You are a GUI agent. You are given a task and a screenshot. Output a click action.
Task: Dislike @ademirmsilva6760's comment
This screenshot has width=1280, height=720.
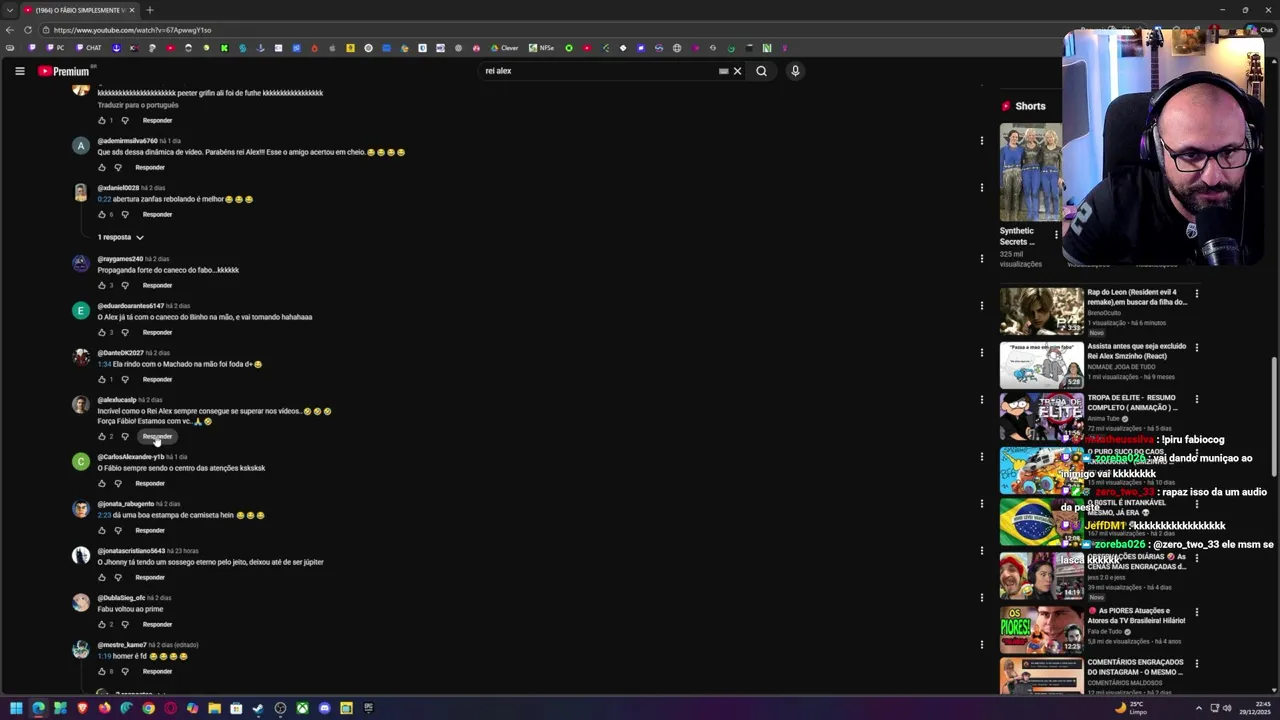point(118,167)
